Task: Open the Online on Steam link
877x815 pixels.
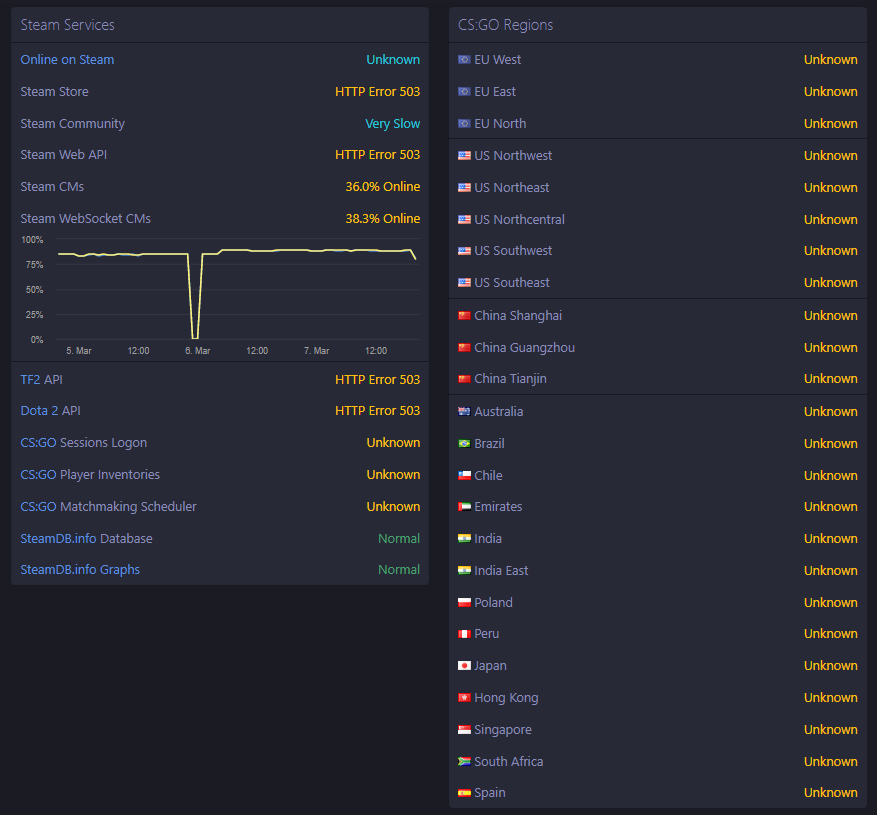Action: click(x=67, y=59)
